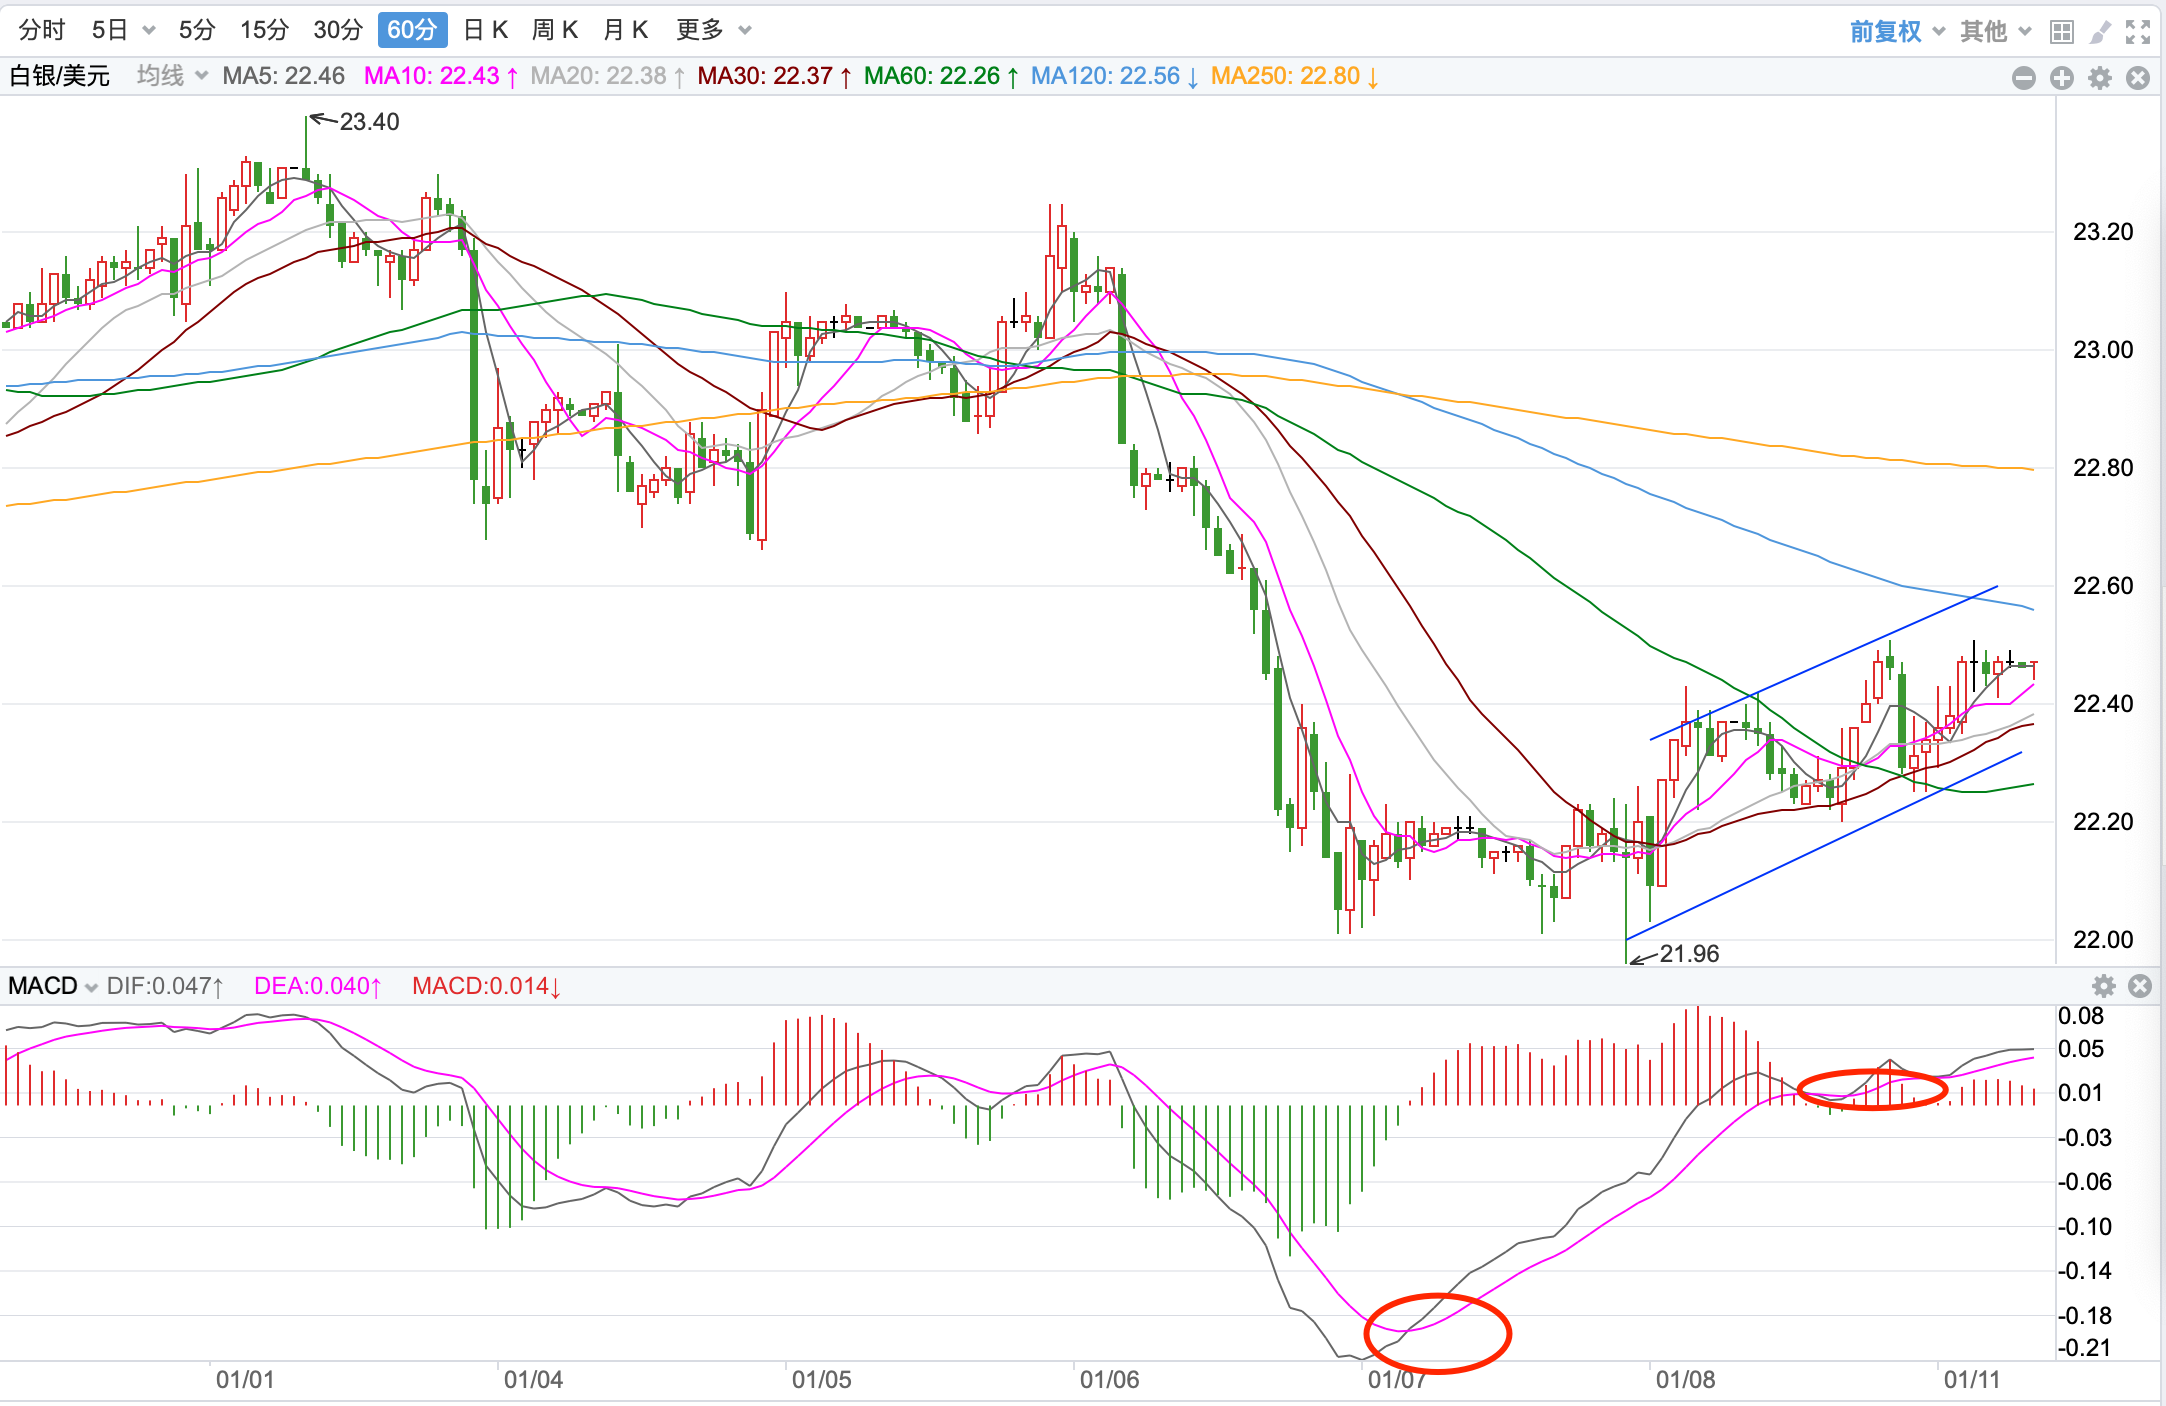2166x1406 pixels.
Task: Click the 01/06 date label
Action: click(1109, 1380)
